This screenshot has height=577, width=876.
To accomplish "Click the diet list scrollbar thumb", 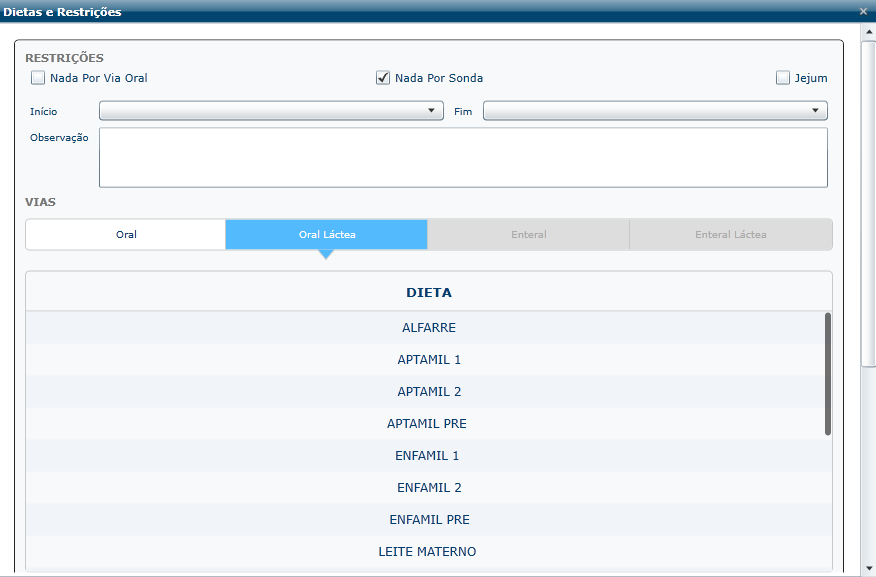I will pyautogui.click(x=828, y=374).
